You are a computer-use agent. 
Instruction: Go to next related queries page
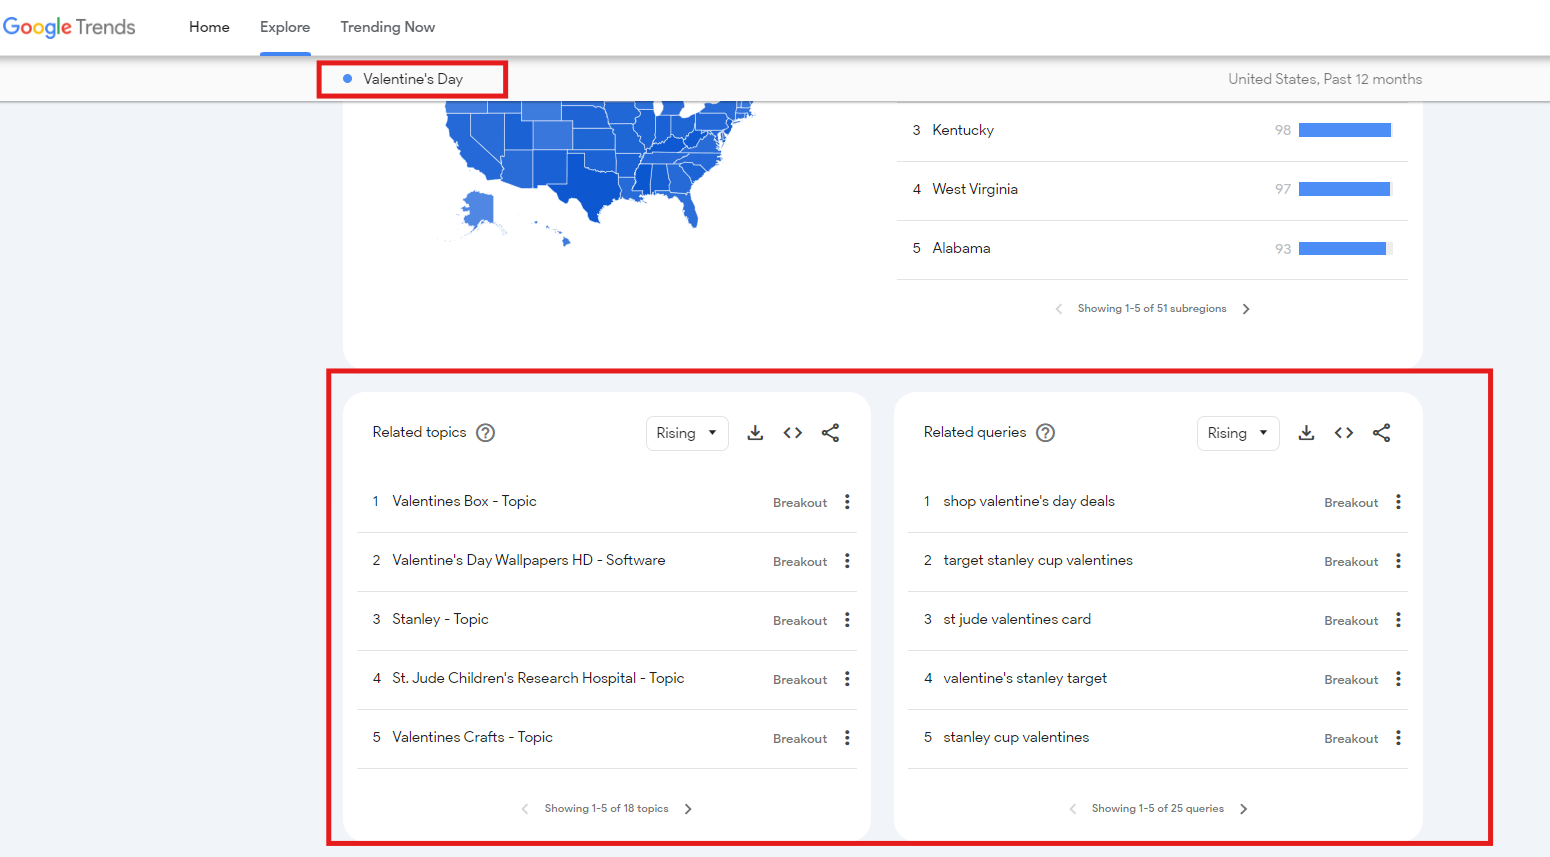tap(1243, 809)
